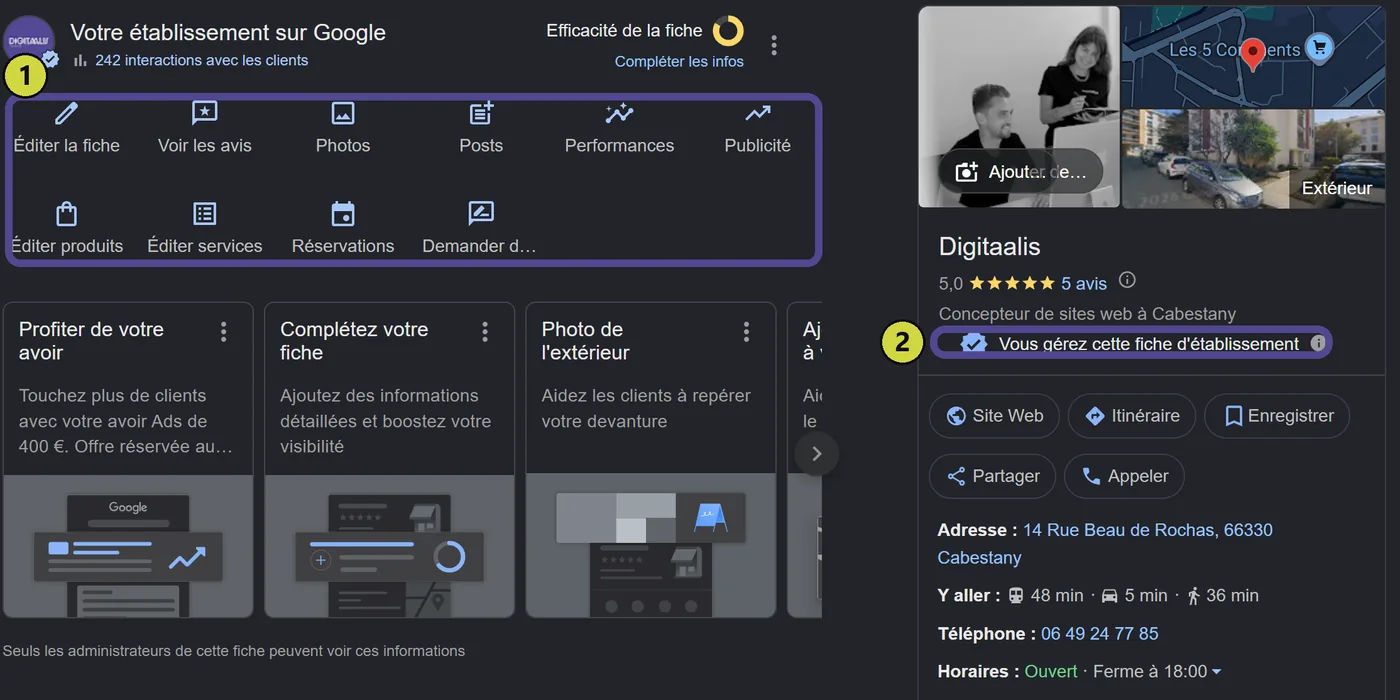
Task: Open the Photo de l'extérieur card
Action: click(651, 460)
